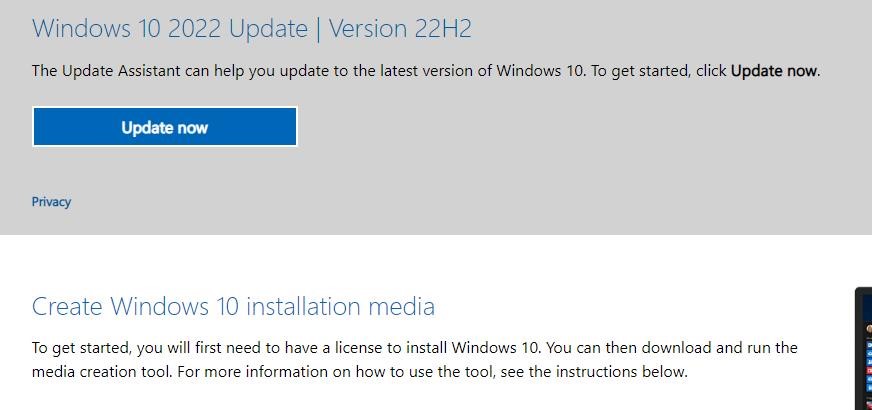Click the bold "Update now" text in sentence

(x=774, y=71)
